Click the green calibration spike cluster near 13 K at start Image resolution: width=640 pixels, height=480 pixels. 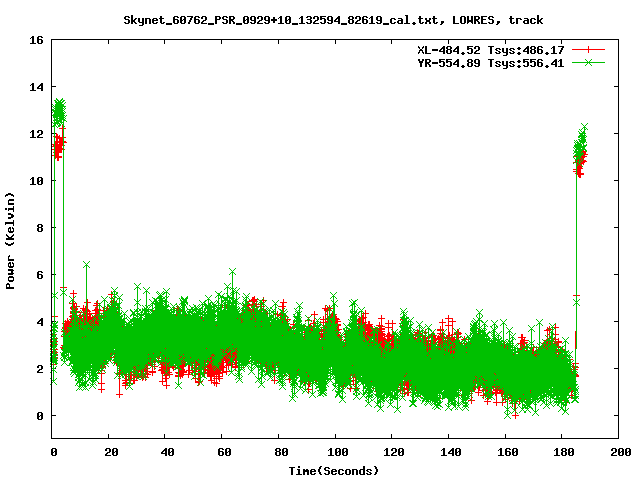click(59, 111)
